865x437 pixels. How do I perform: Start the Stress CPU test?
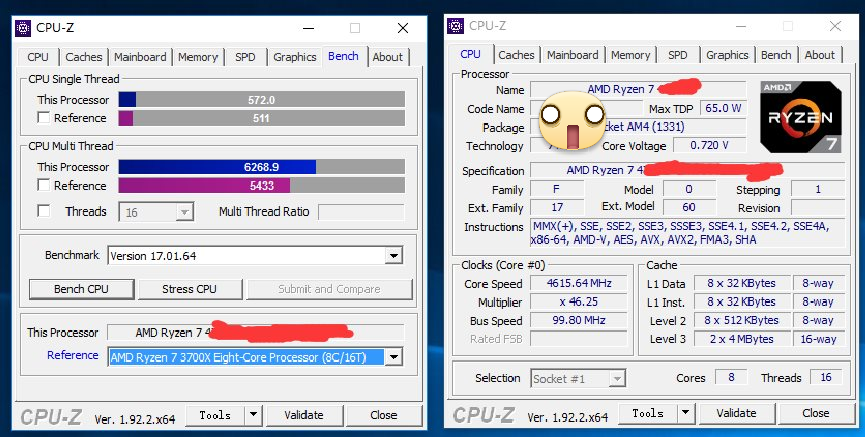pos(189,289)
